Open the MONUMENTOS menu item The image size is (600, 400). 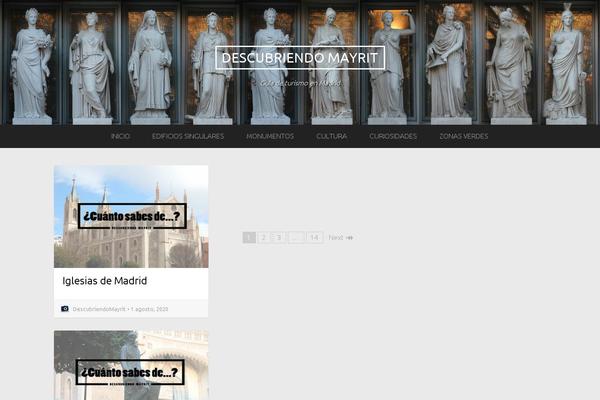[270, 136]
